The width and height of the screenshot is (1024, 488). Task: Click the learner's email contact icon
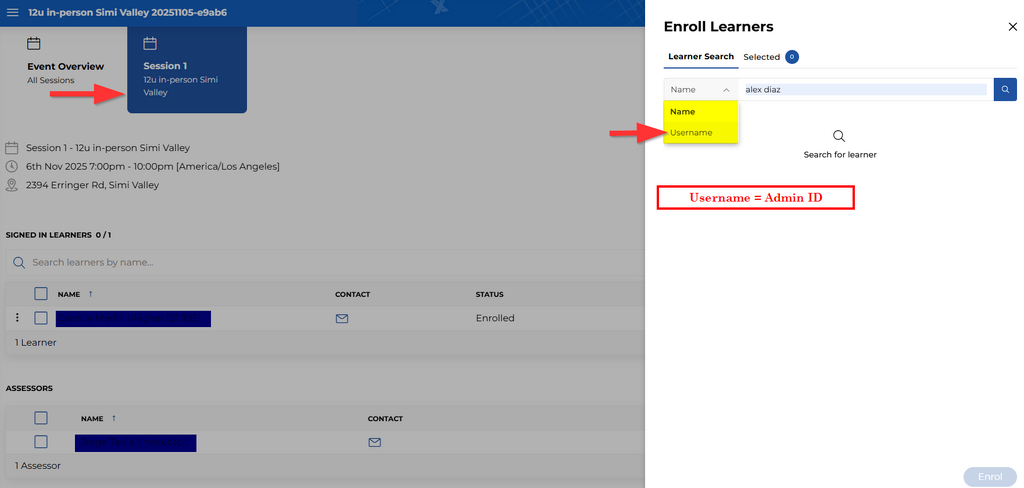click(342, 318)
